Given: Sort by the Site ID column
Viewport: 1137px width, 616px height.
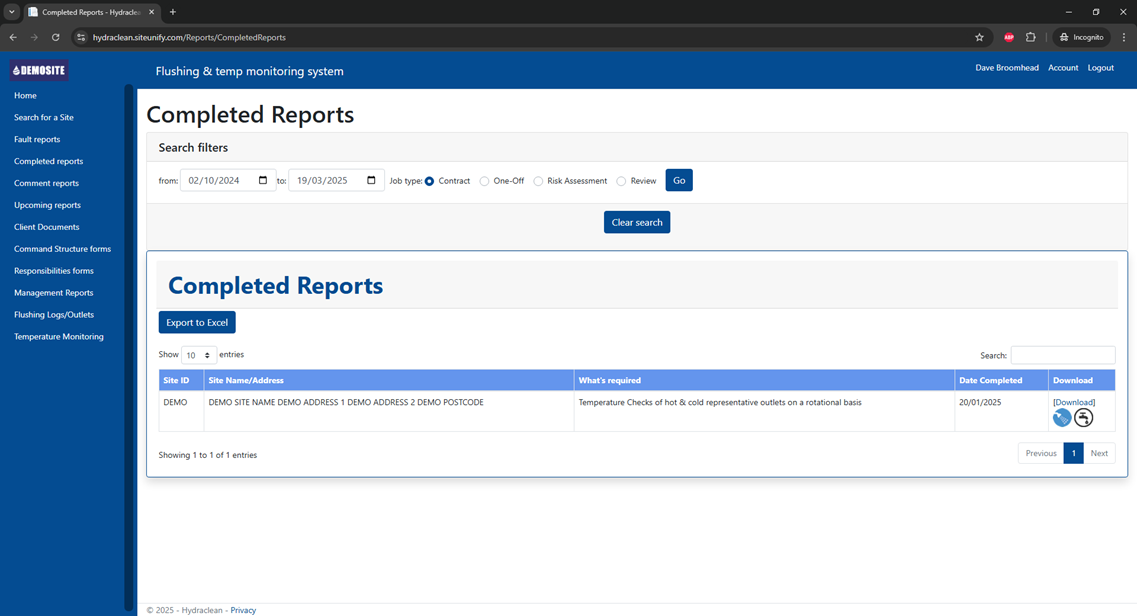Looking at the screenshot, I should (181, 380).
